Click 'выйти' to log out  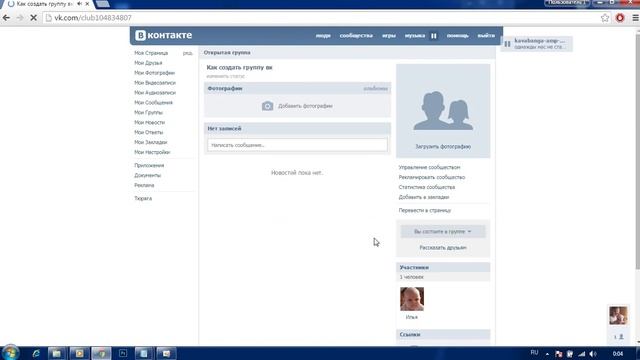coord(486,36)
